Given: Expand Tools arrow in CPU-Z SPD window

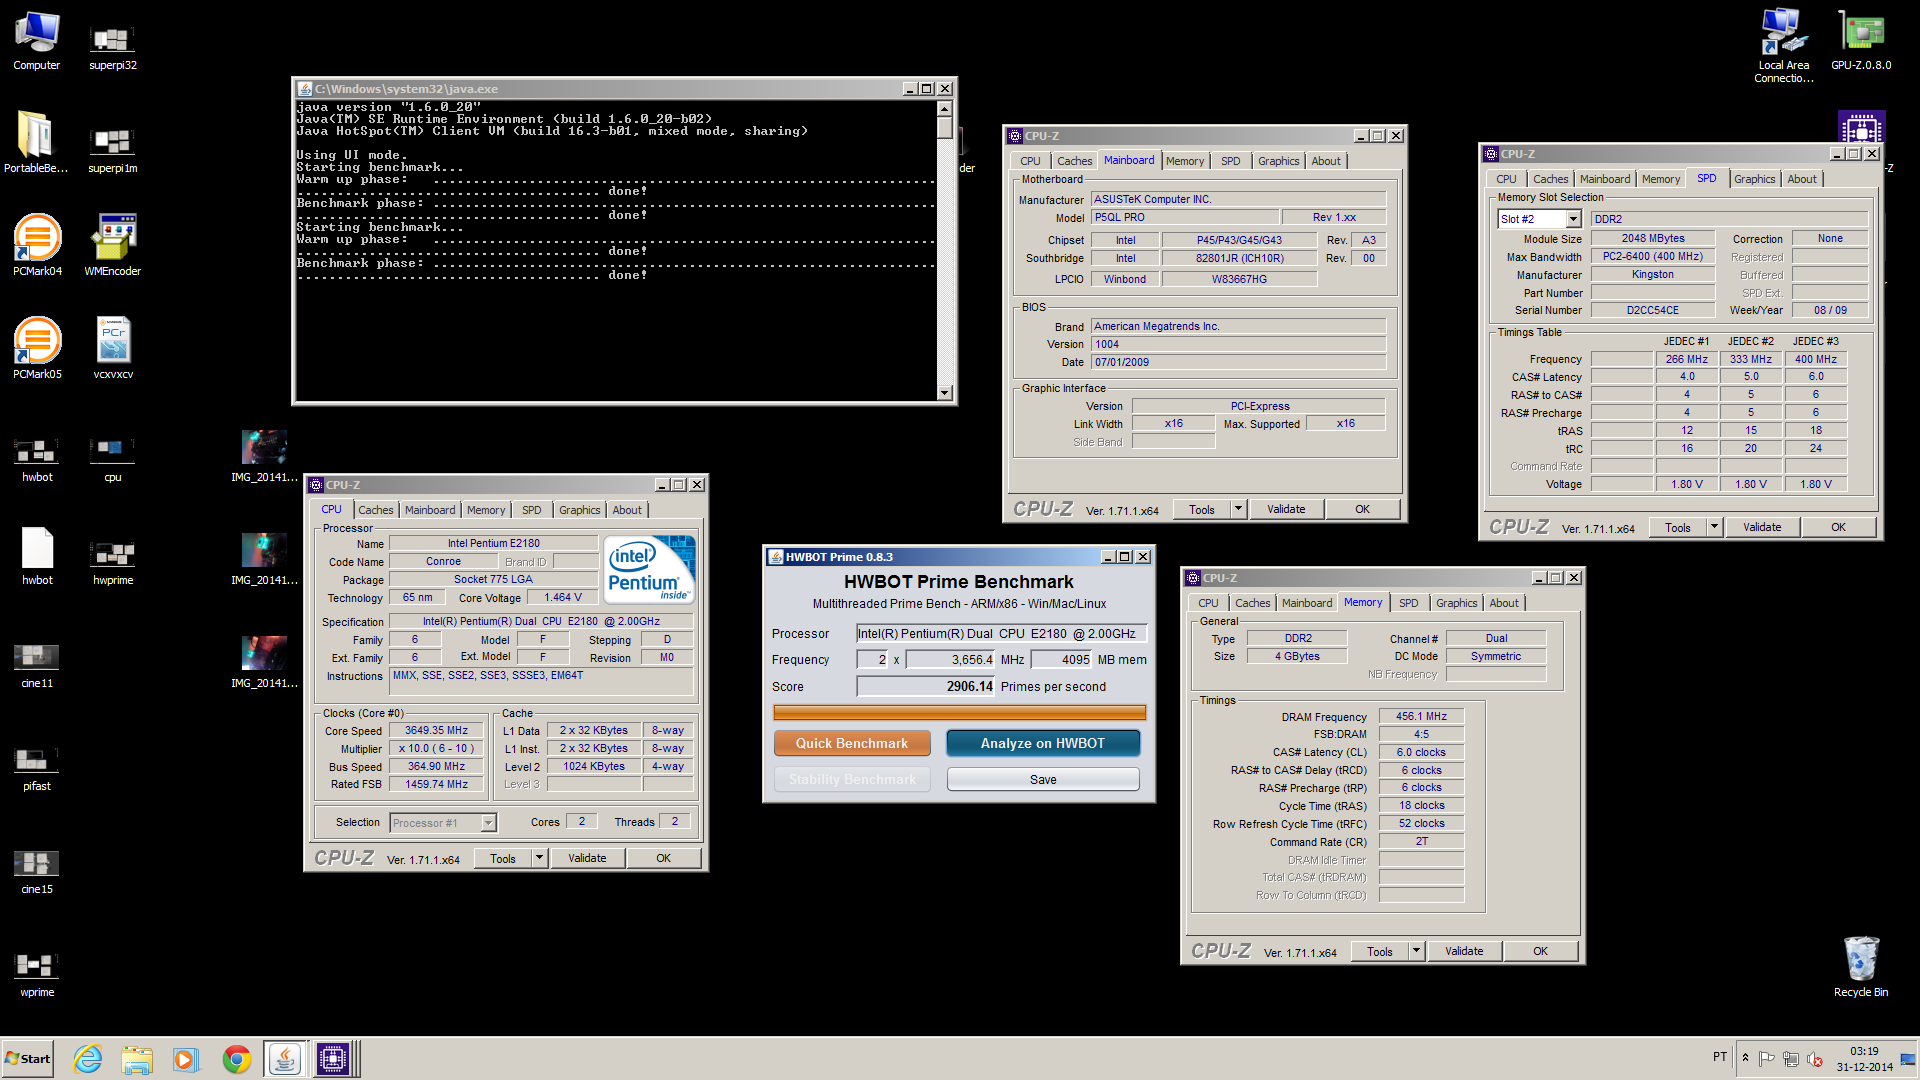Looking at the screenshot, I should [1714, 527].
